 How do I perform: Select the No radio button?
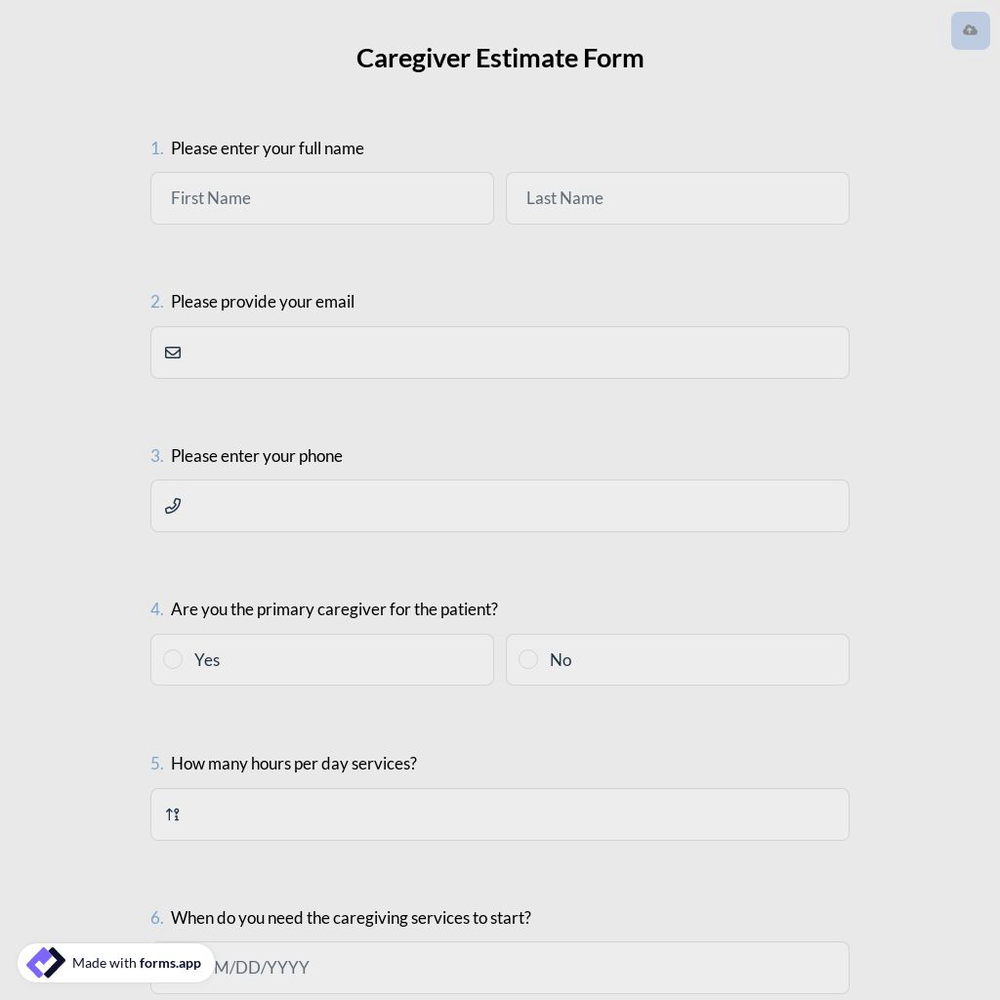(x=527, y=659)
